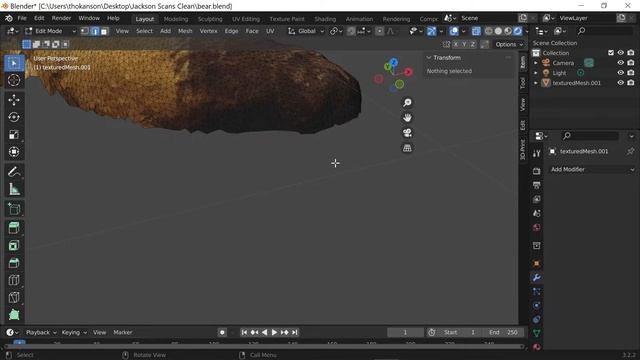Screen dimensions: 640x360
Task: Select the Knife tool
Action: tap(14, 298)
